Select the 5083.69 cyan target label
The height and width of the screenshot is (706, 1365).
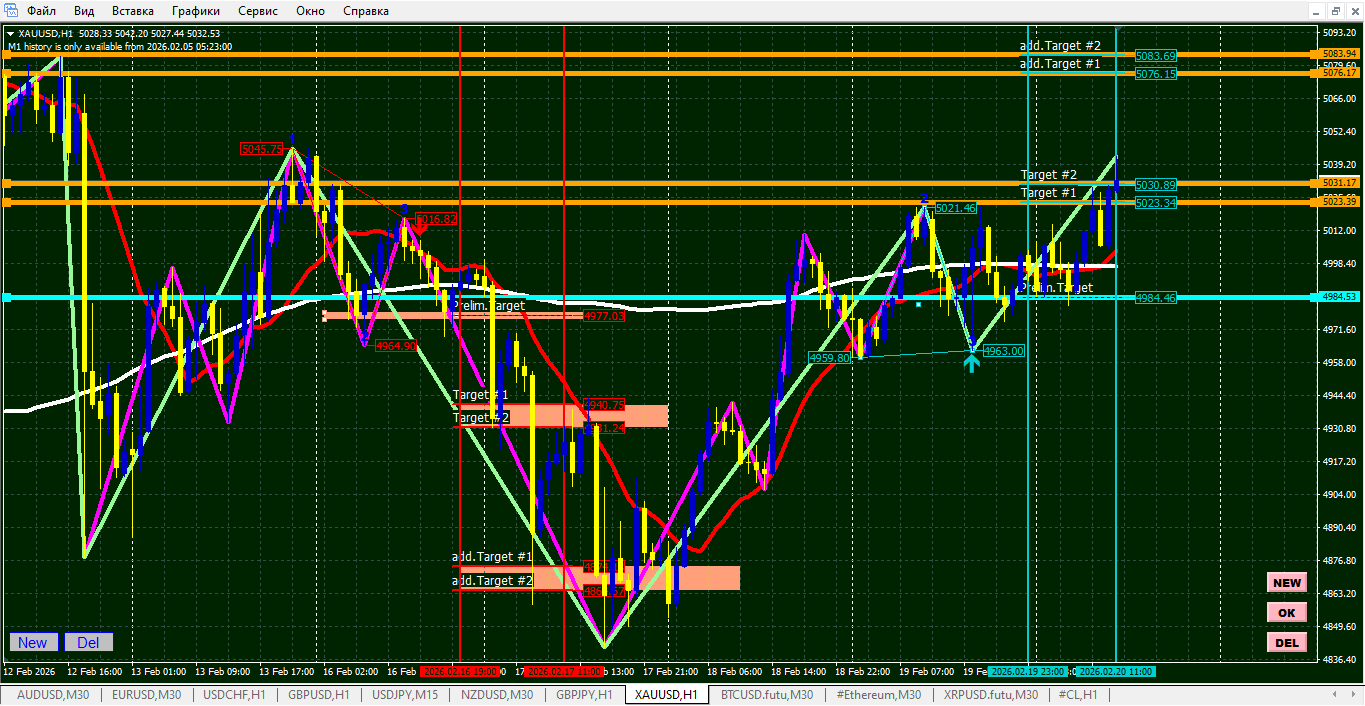click(1156, 56)
